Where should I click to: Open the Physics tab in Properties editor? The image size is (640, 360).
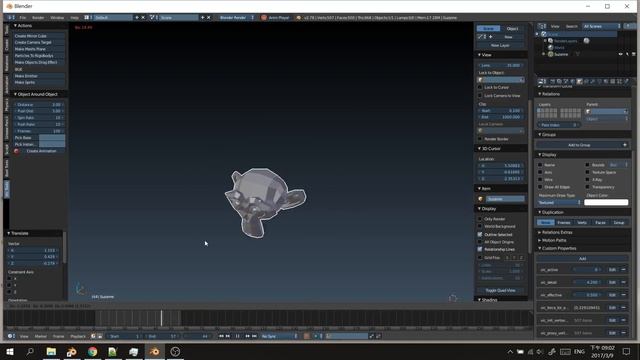click(627, 82)
